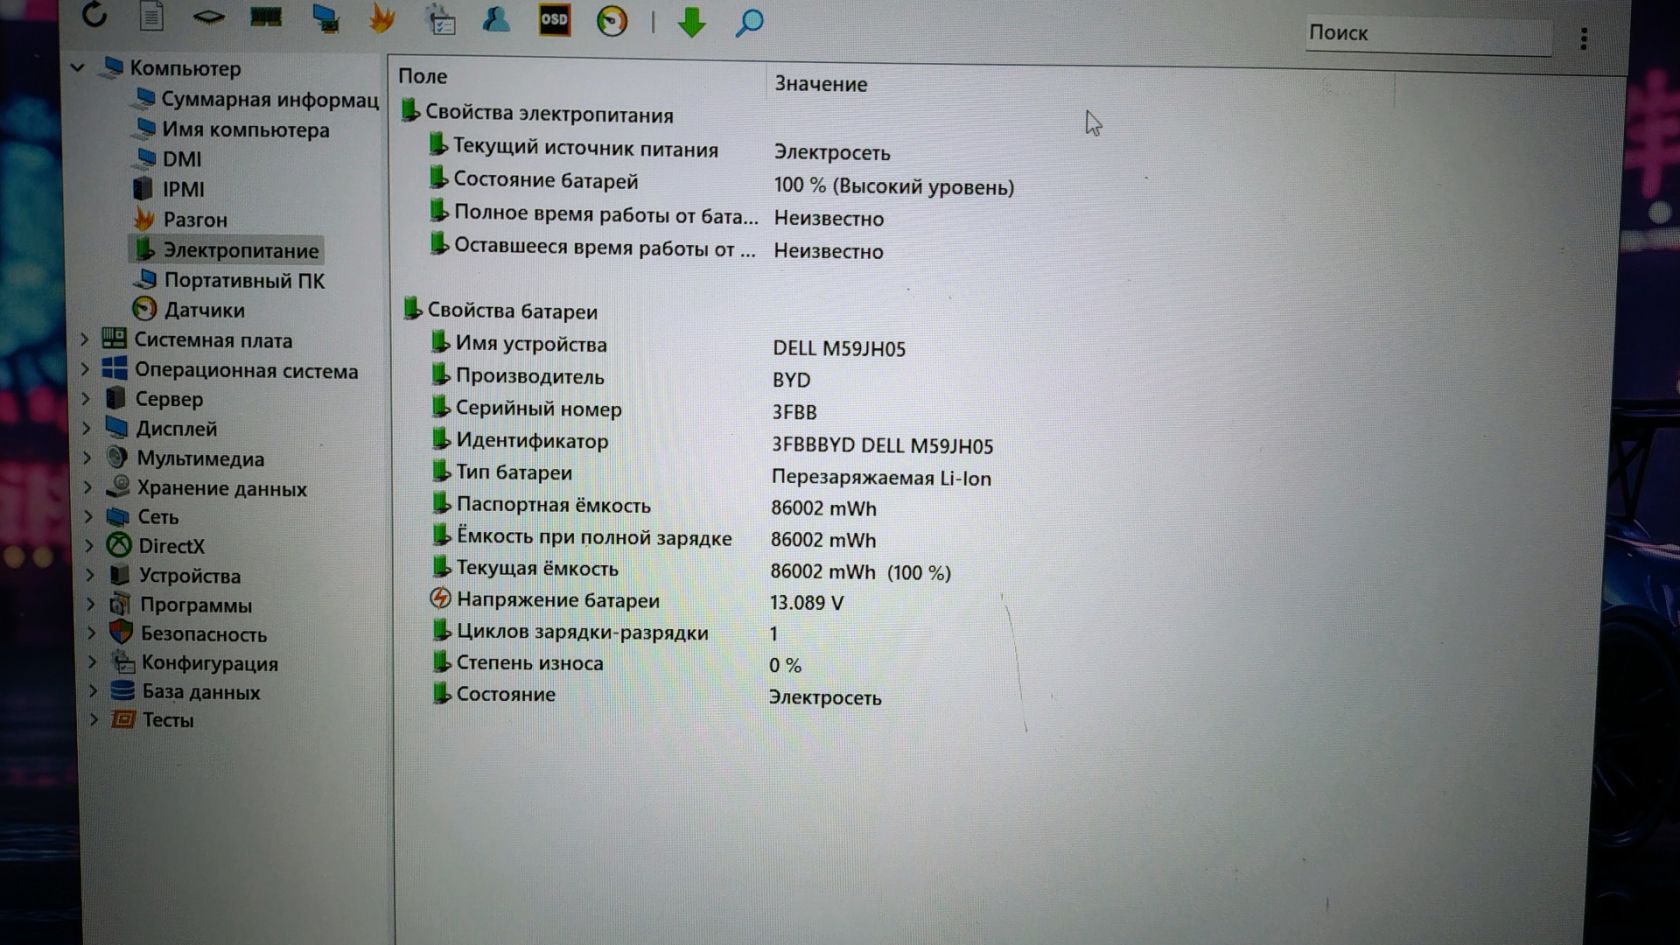Expand the Системная плата node

[x=85, y=340]
